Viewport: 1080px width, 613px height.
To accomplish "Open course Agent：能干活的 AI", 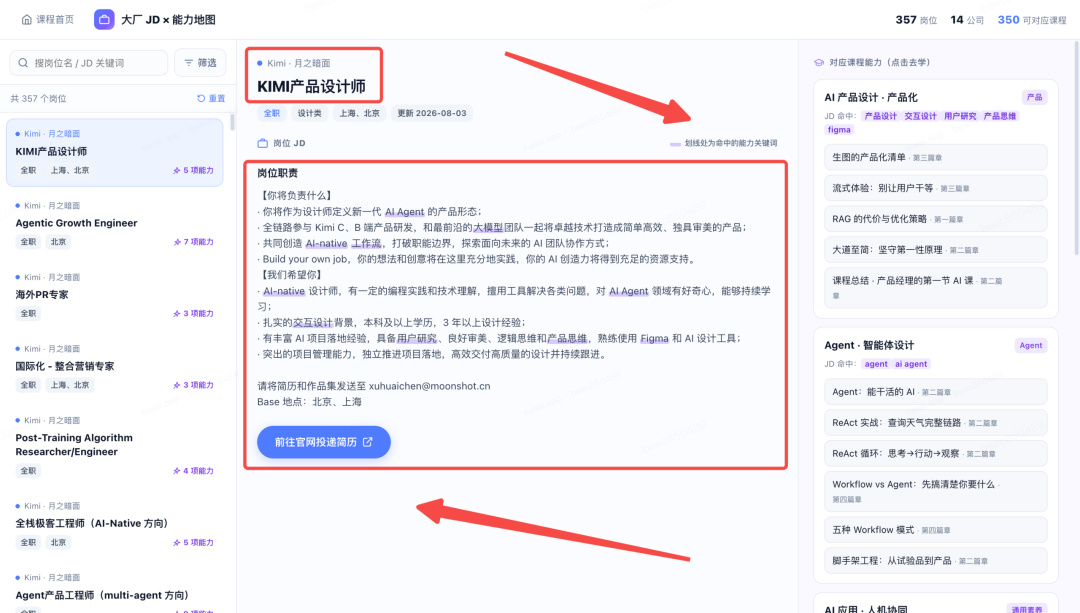I will point(935,392).
